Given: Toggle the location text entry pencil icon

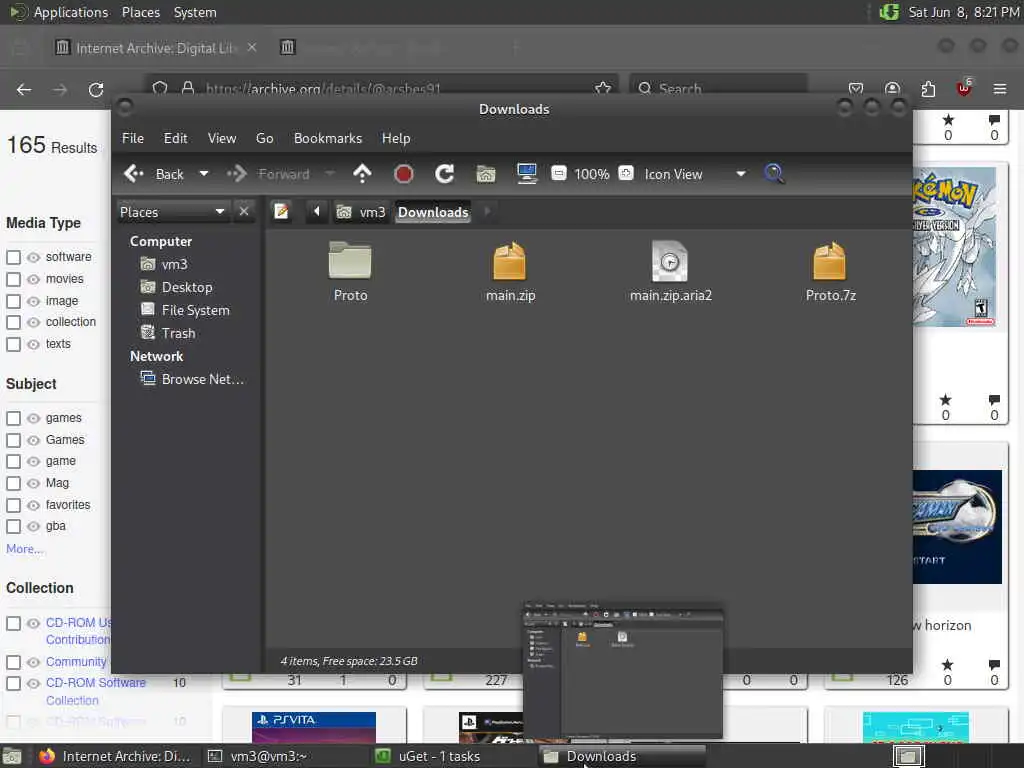Looking at the screenshot, I should pyautogui.click(x=281, y=212).
